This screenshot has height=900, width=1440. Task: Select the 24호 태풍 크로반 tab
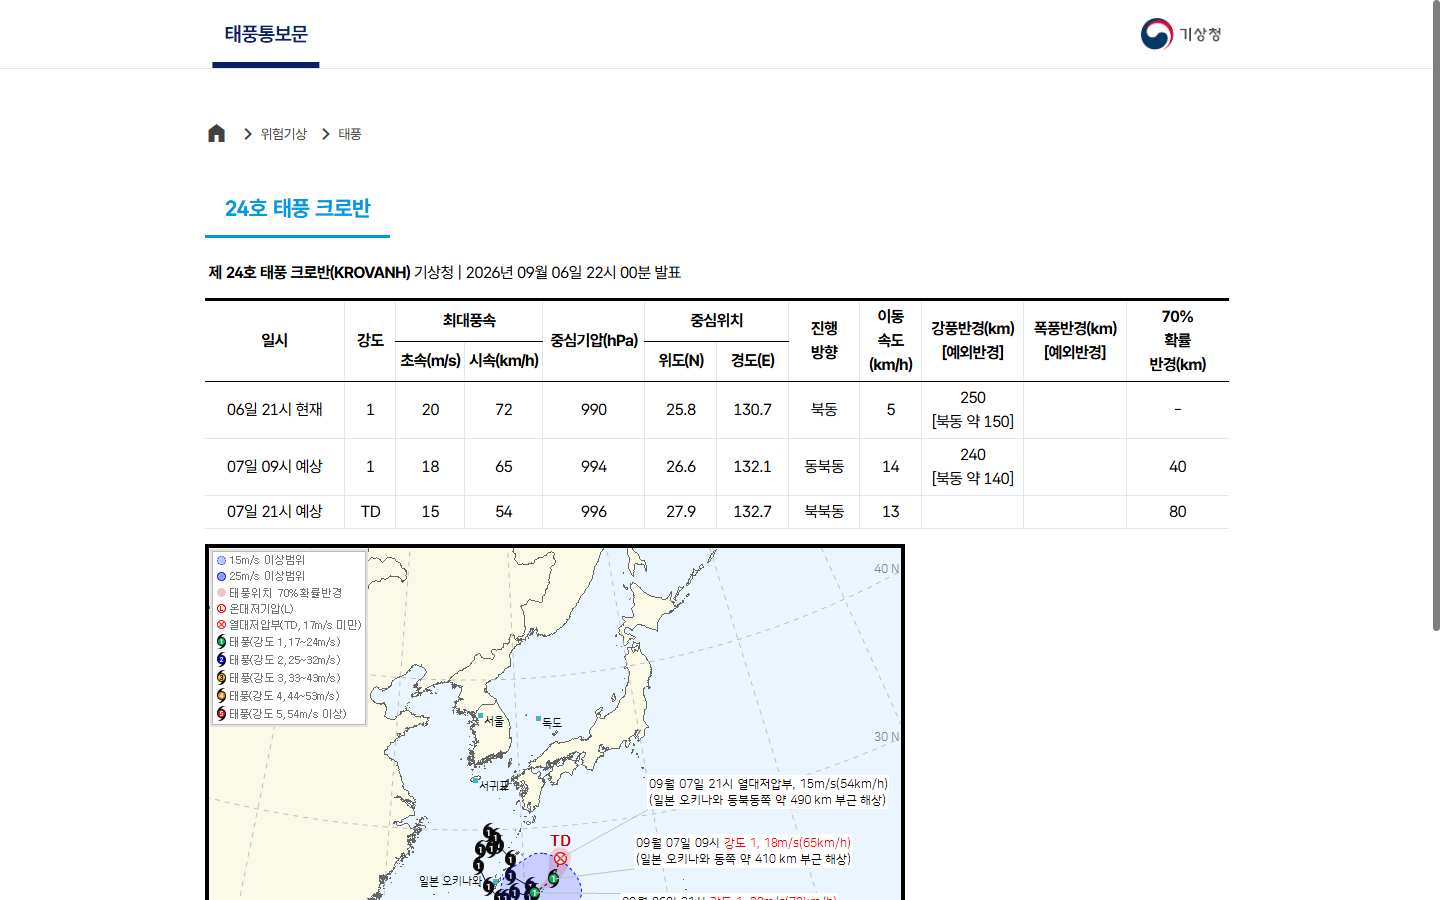[x=297, y=208]
